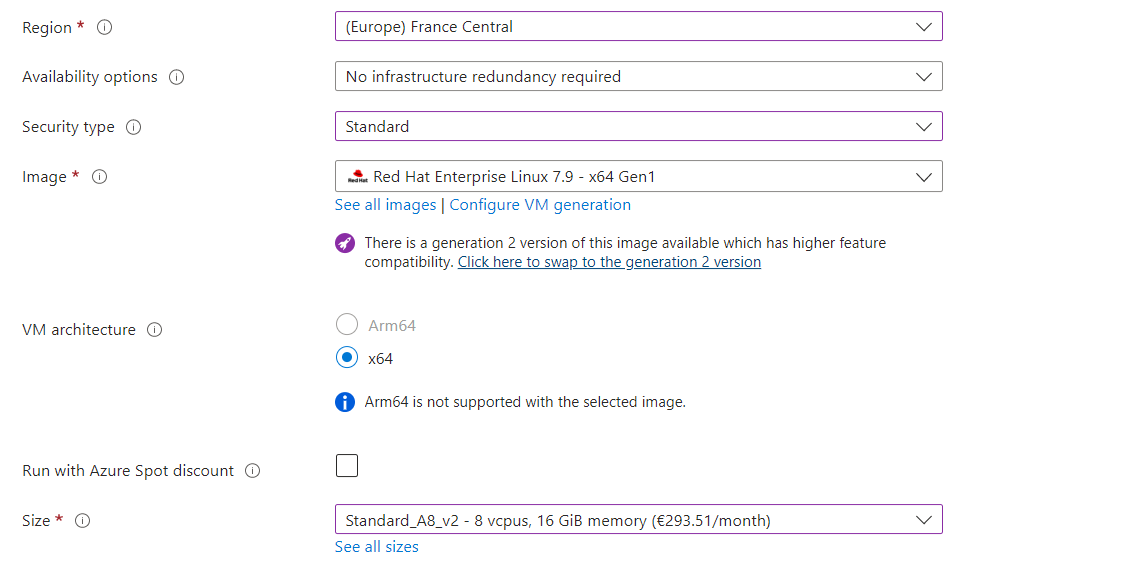Click the blue Arm64 not supported info icon
1146x570 pixels.
(345, 402)
